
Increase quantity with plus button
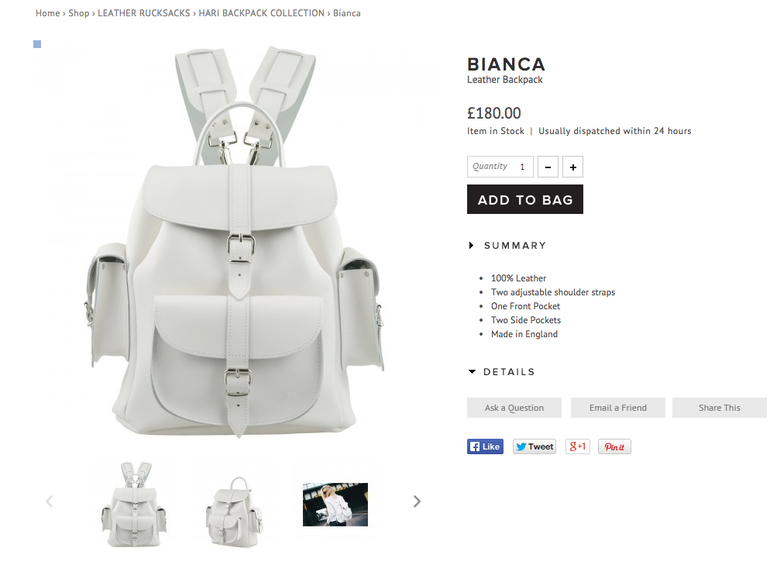point(573,167)
